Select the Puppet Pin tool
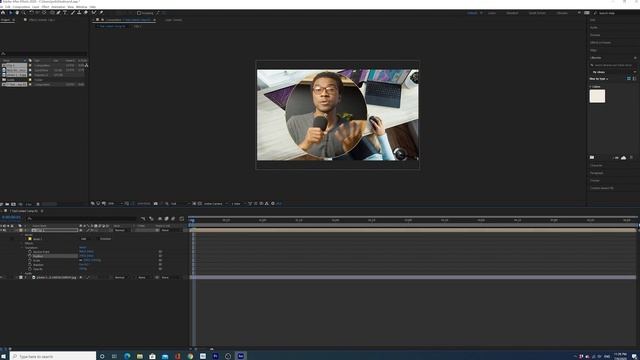This screenshot has width=640, height=360. 101,13
